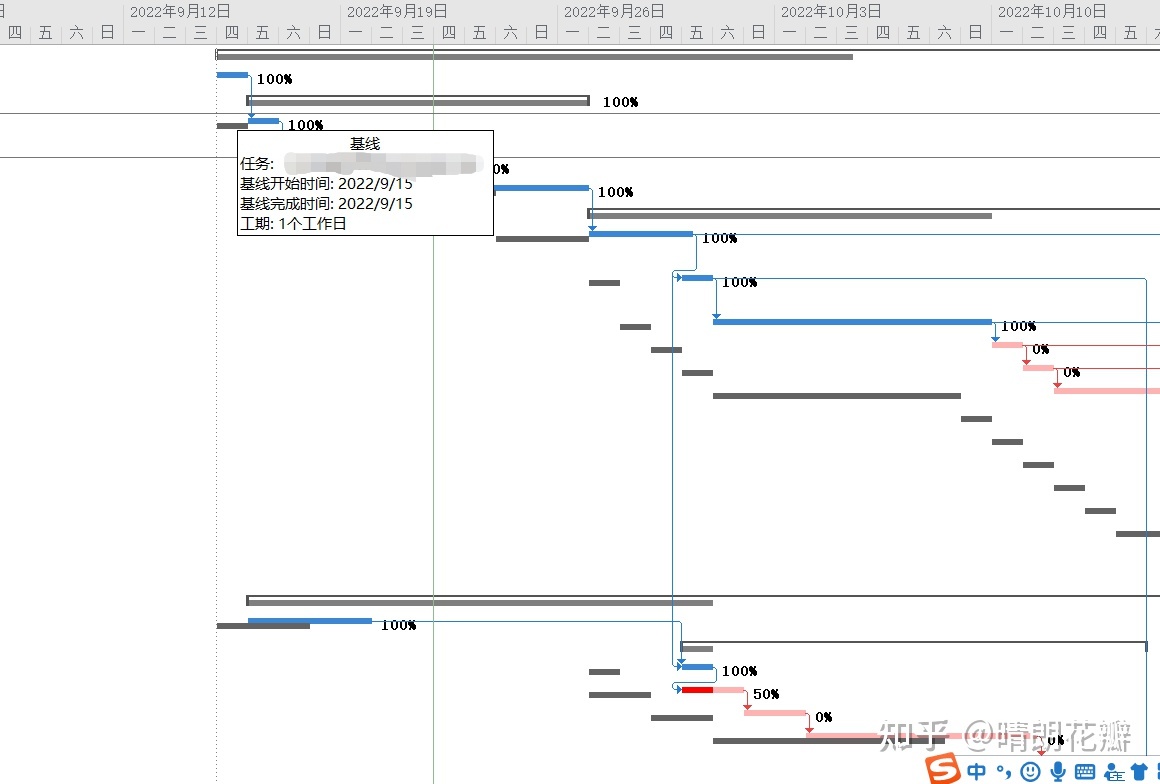
Task: Open the Sogou skin shirt icon
Action: 1139,771
